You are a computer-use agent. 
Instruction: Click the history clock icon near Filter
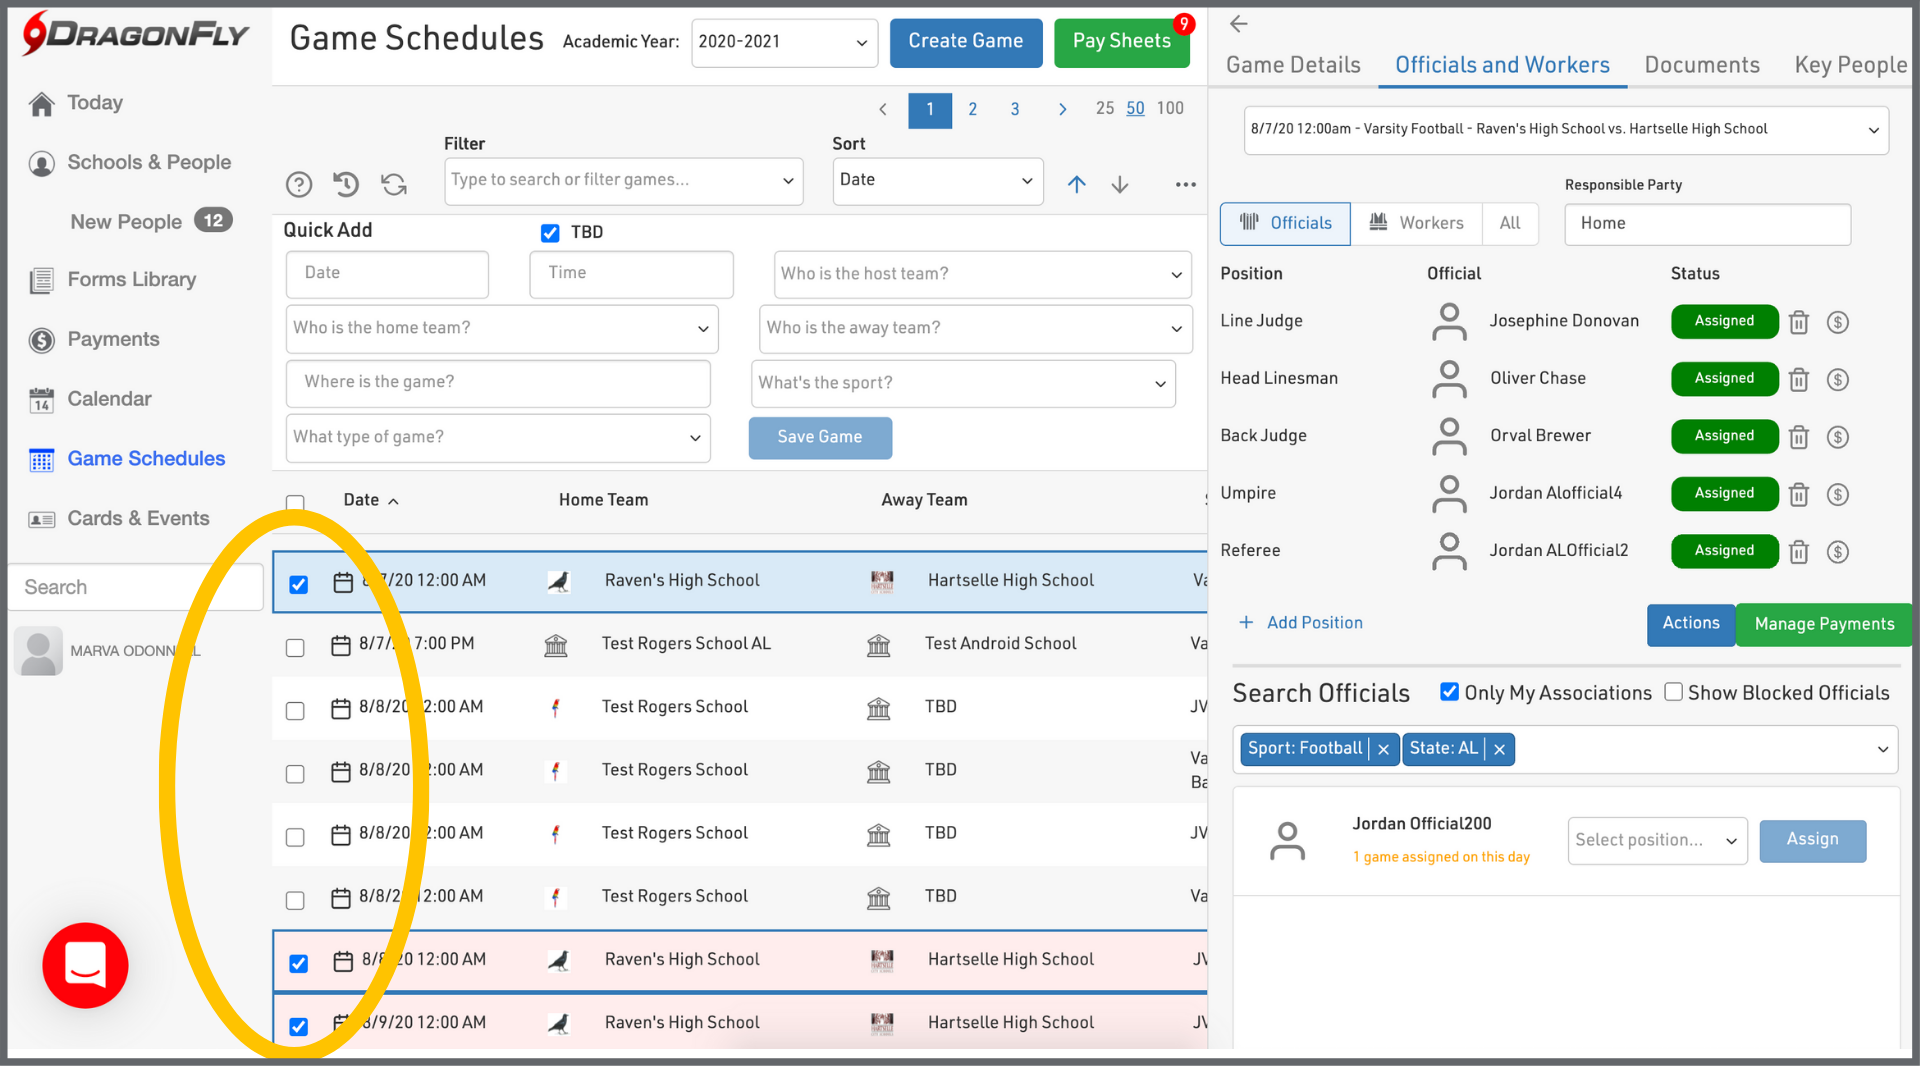point(346,184)
